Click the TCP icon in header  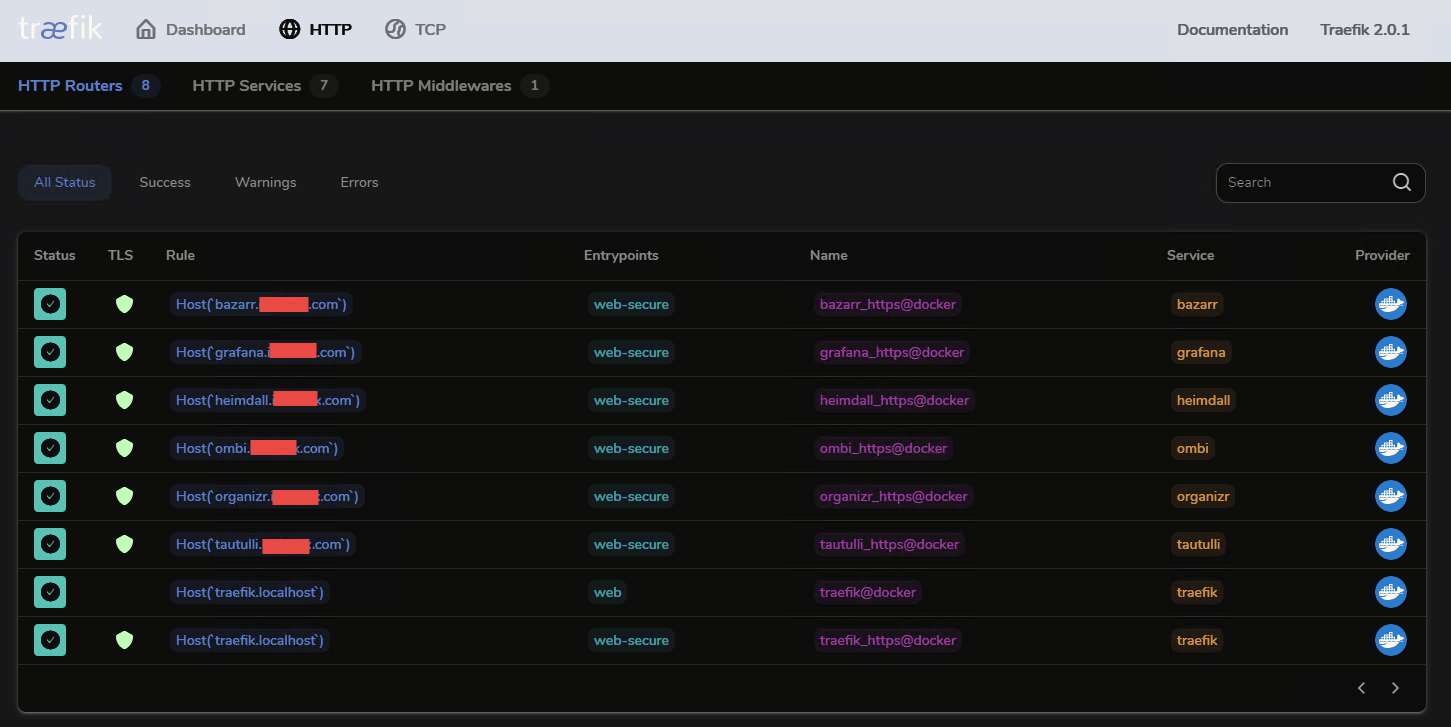(395, 29)
